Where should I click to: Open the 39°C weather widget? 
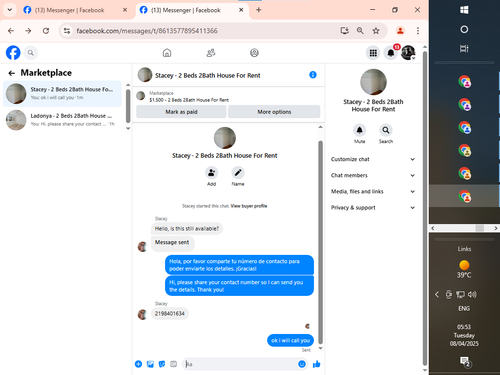(464, 269)
